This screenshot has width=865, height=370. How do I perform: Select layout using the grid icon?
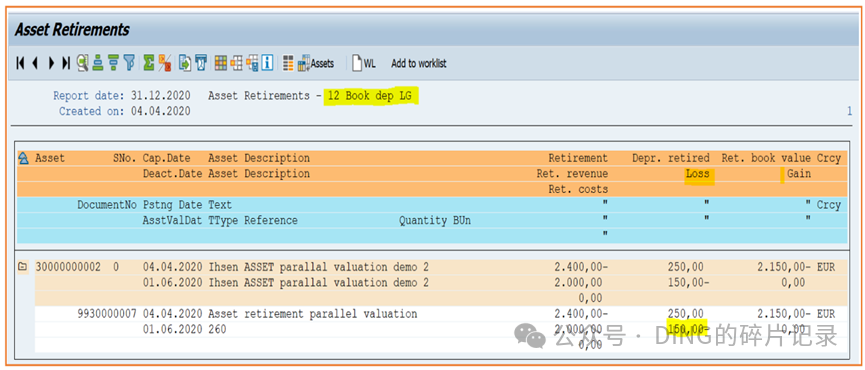pos(236,63)
